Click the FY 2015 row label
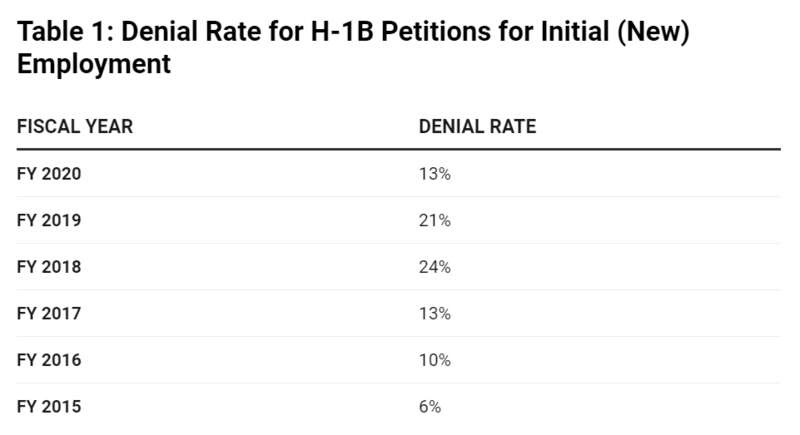Image resolution: width=800 pixels, height=435 pixels. click(49, 406)
